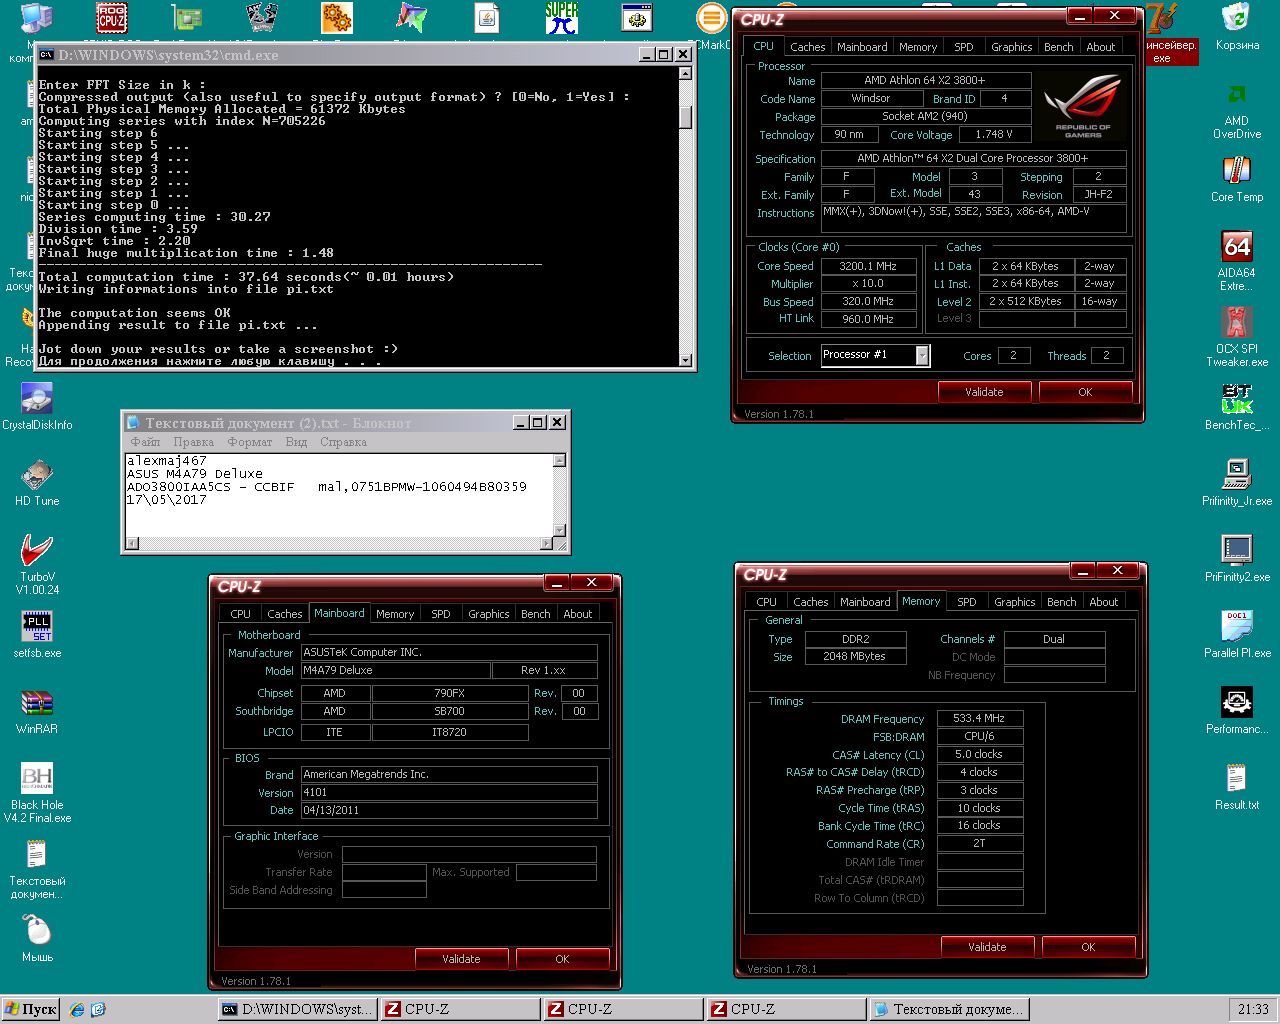Click the 2048 MBytes memory size field
Viewport: 1280px width, 1024px height.
coord(854,656)
